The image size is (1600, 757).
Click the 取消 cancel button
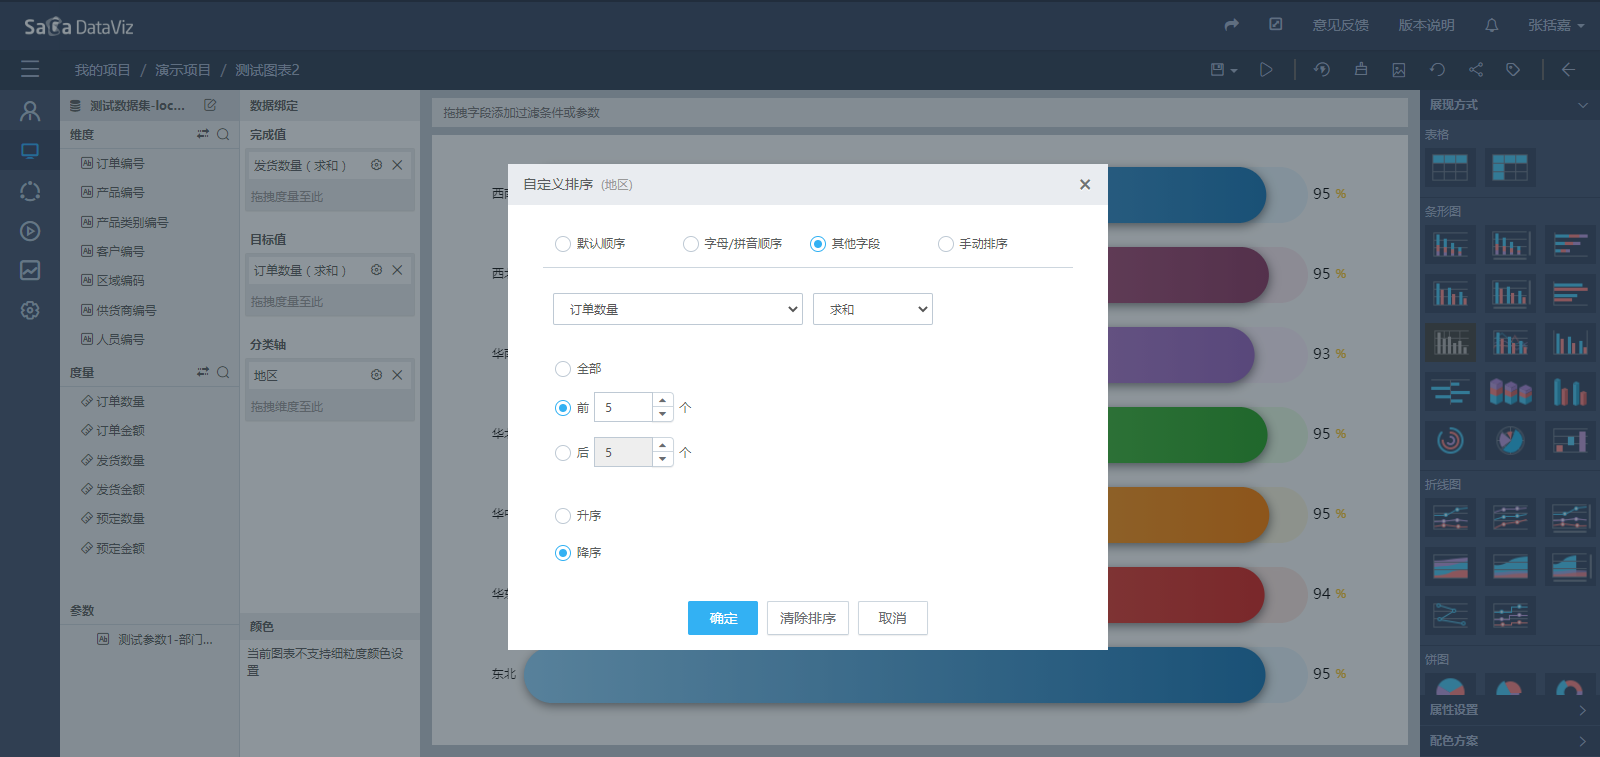(893, 618)
